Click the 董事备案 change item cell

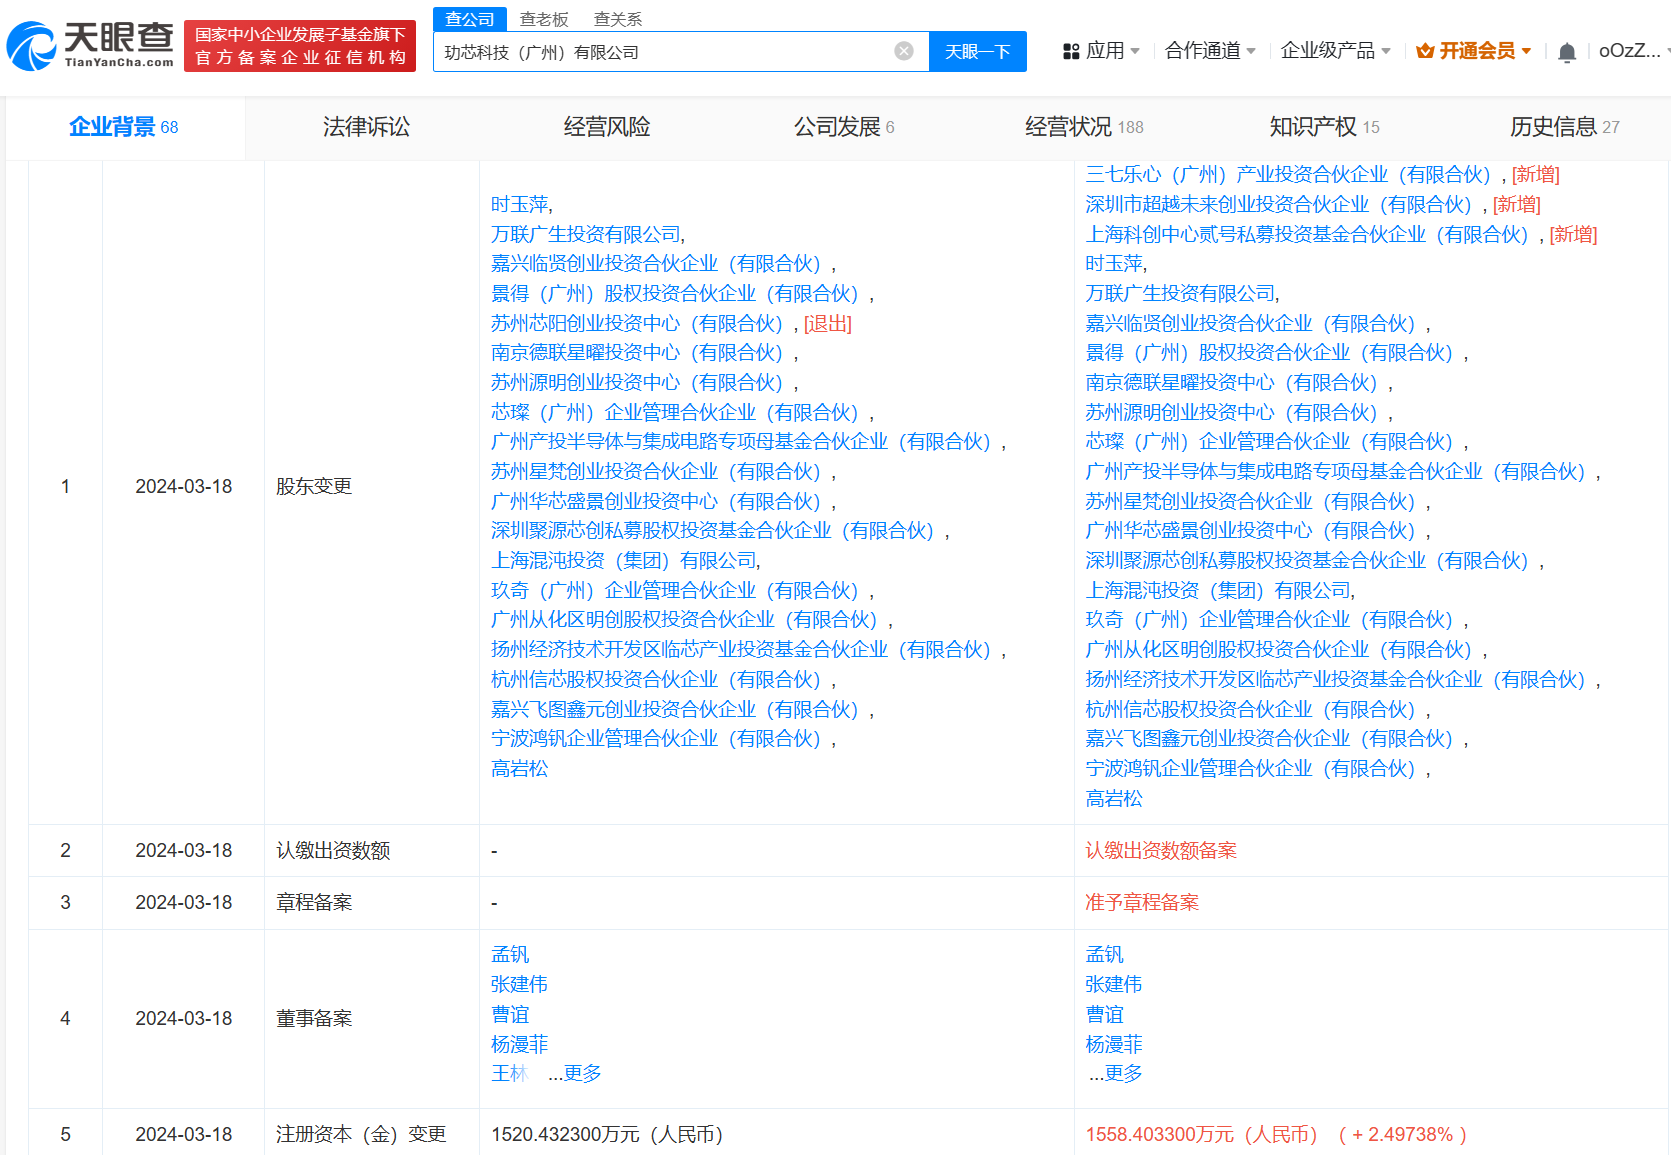click(314, 1019)
